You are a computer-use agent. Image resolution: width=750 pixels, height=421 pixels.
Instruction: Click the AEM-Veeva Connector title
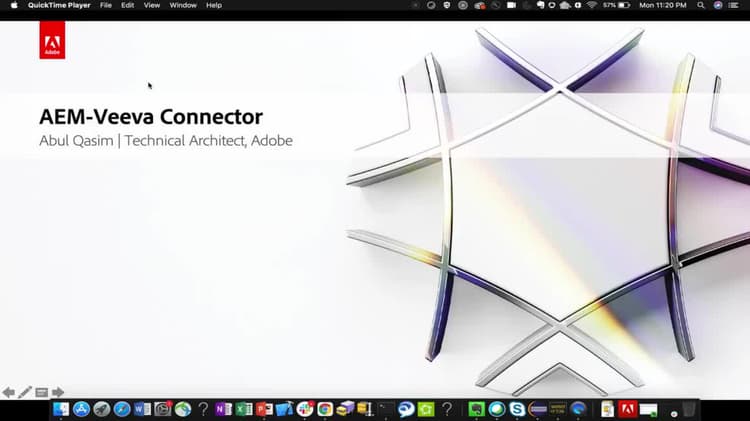pyautogui.click(x=151, y=117)
